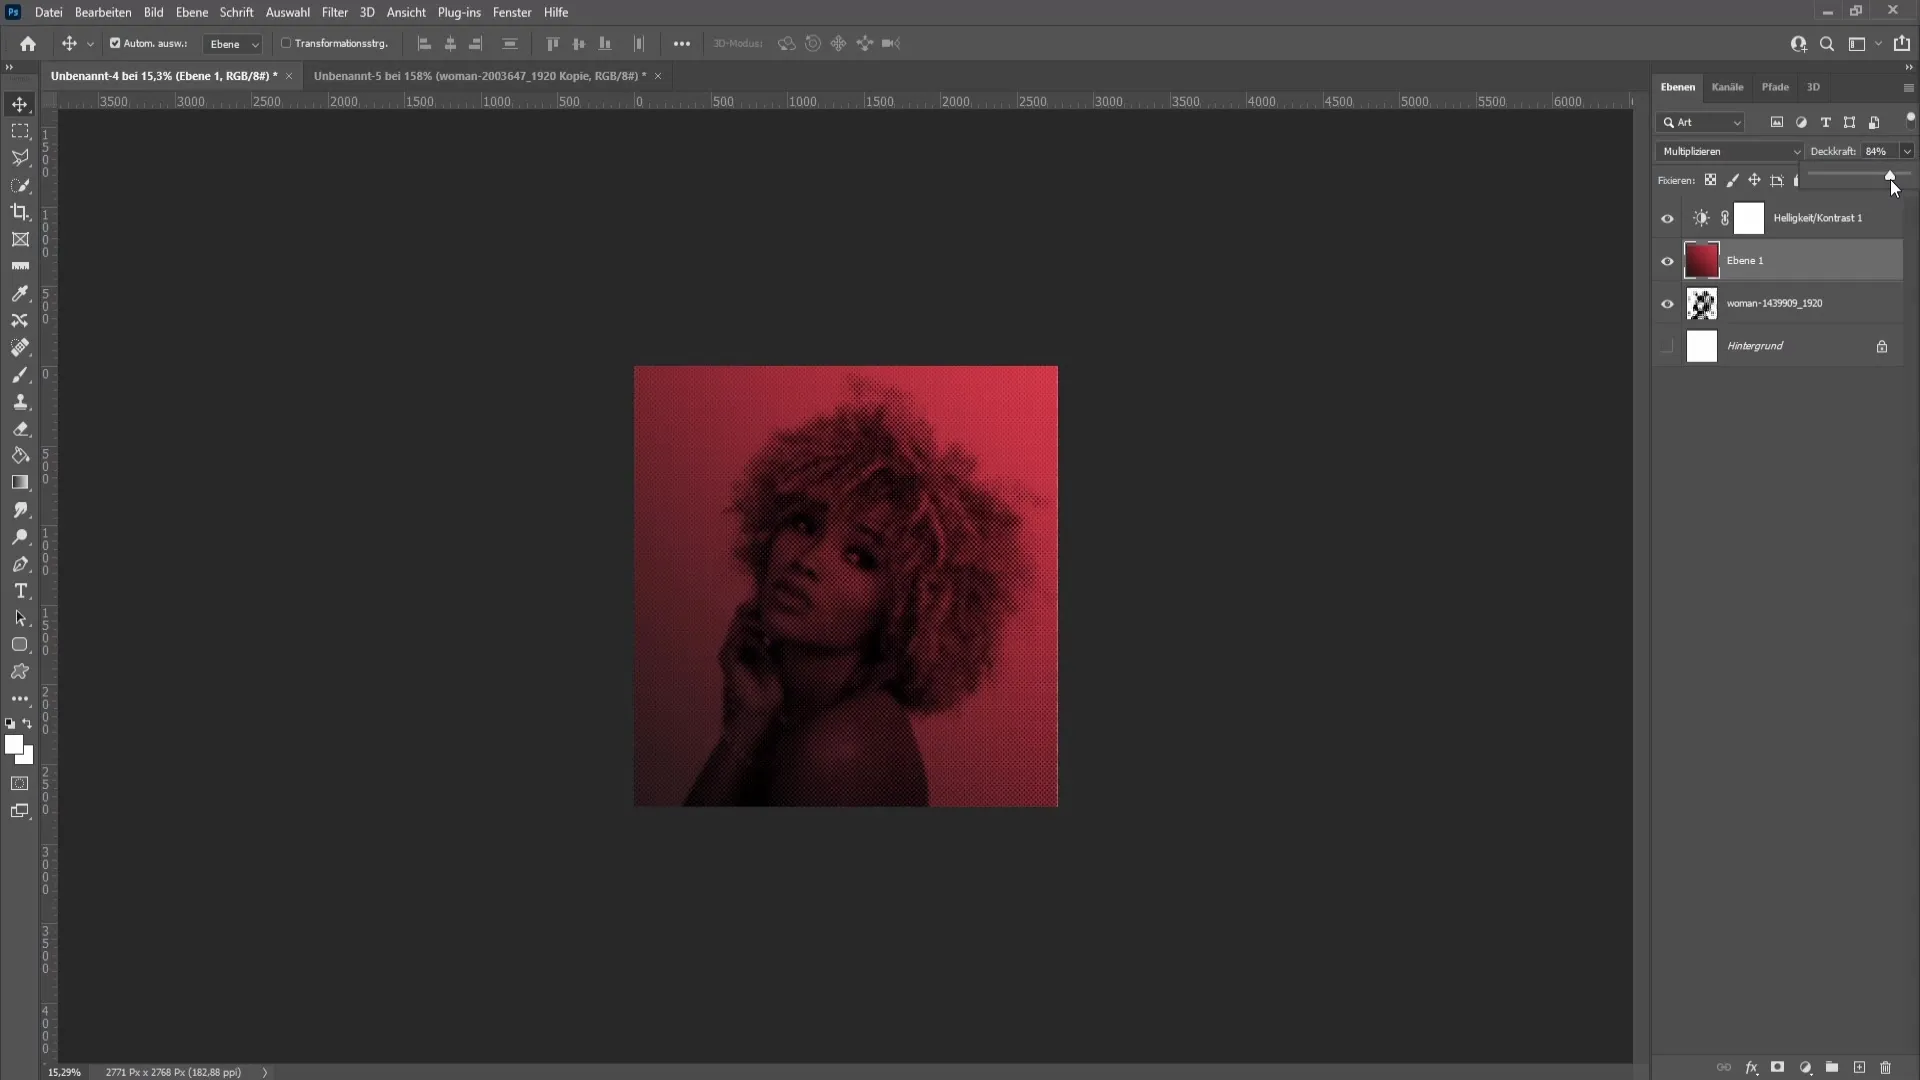Open the Layers panel flyout menu
This screenshot has width=1920, height=1080.
[x=1908, y=88]
